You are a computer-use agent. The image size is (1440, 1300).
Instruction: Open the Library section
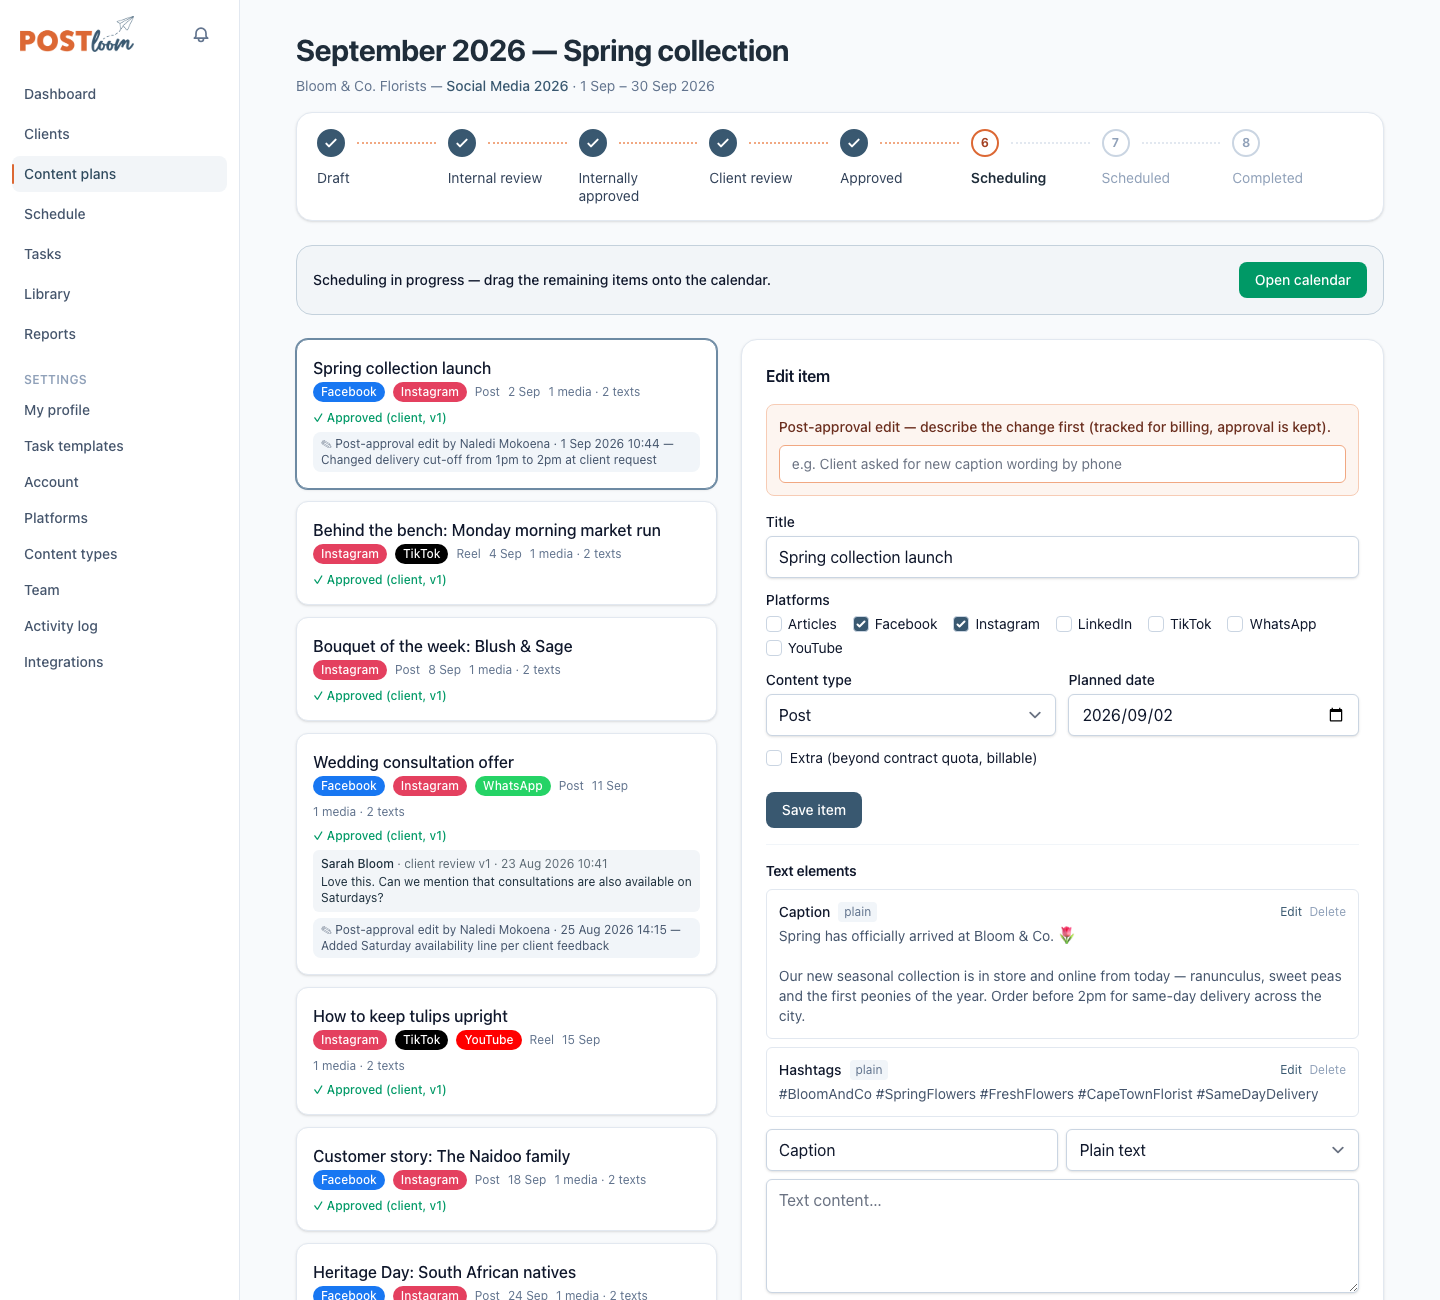119,294
